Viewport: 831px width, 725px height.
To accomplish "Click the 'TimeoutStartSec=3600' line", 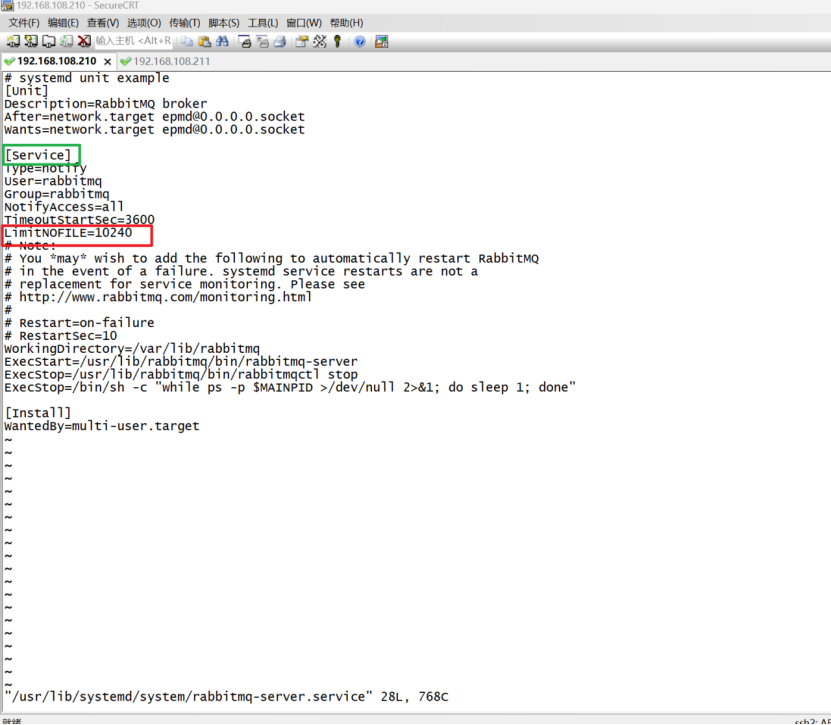I will click(79, 219).
